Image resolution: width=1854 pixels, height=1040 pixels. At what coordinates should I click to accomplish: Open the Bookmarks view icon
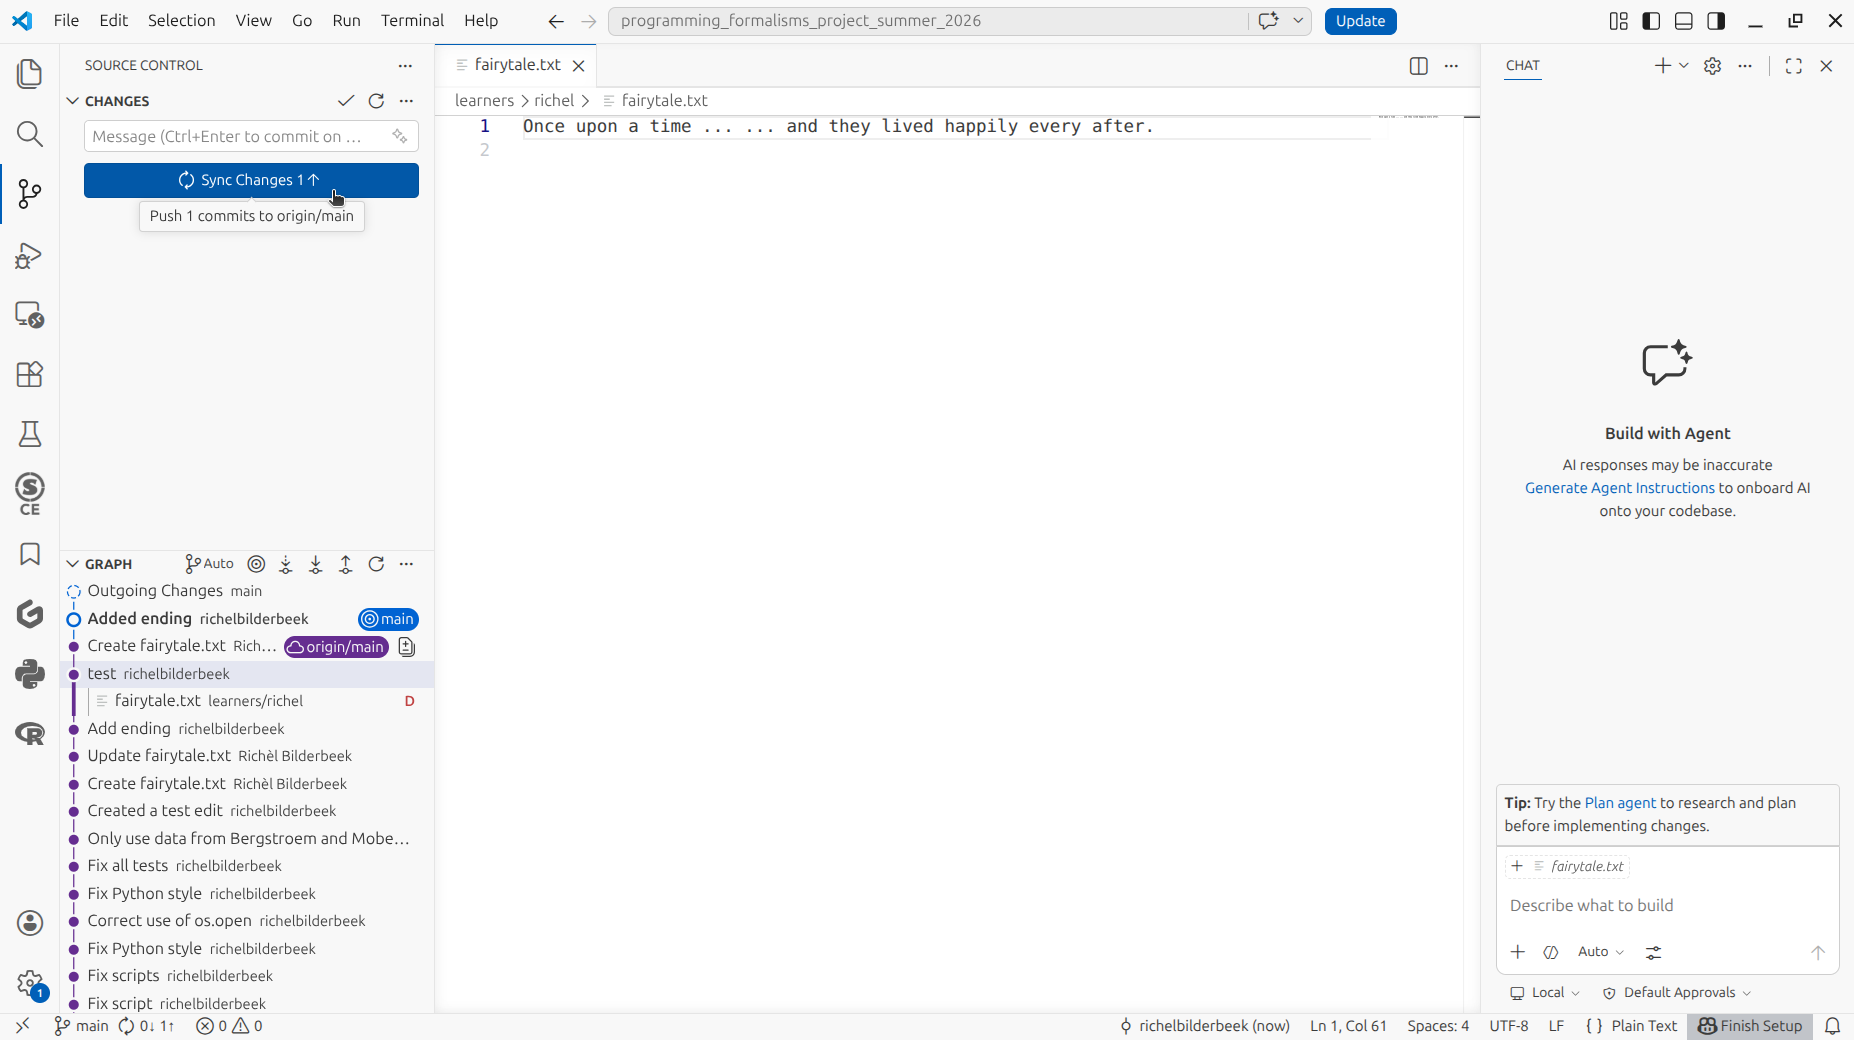coord(30,554)
